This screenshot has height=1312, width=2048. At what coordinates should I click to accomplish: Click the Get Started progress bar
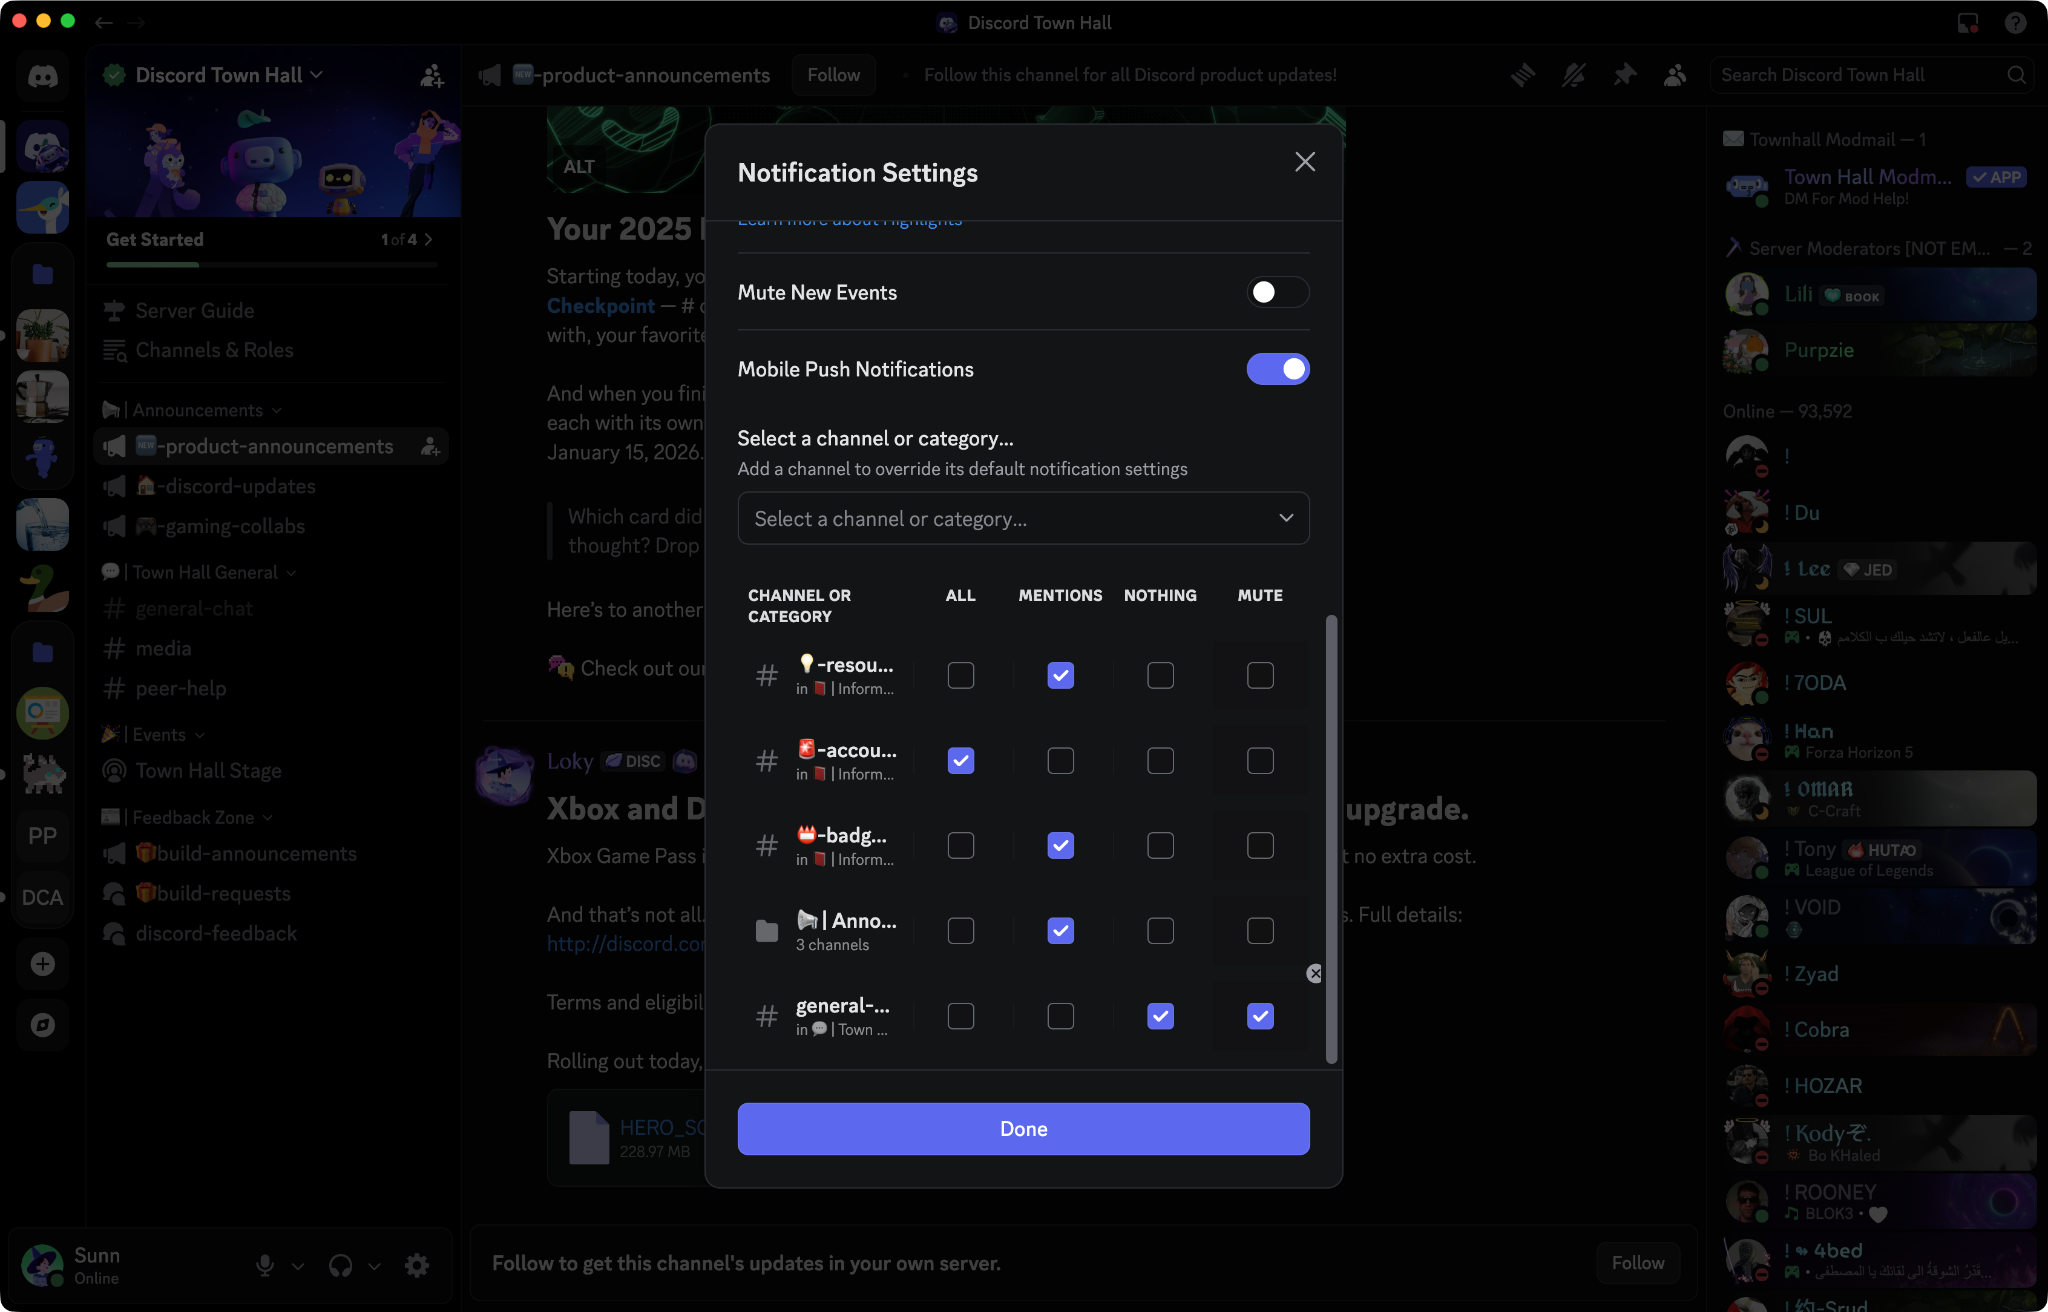point(272,265)
